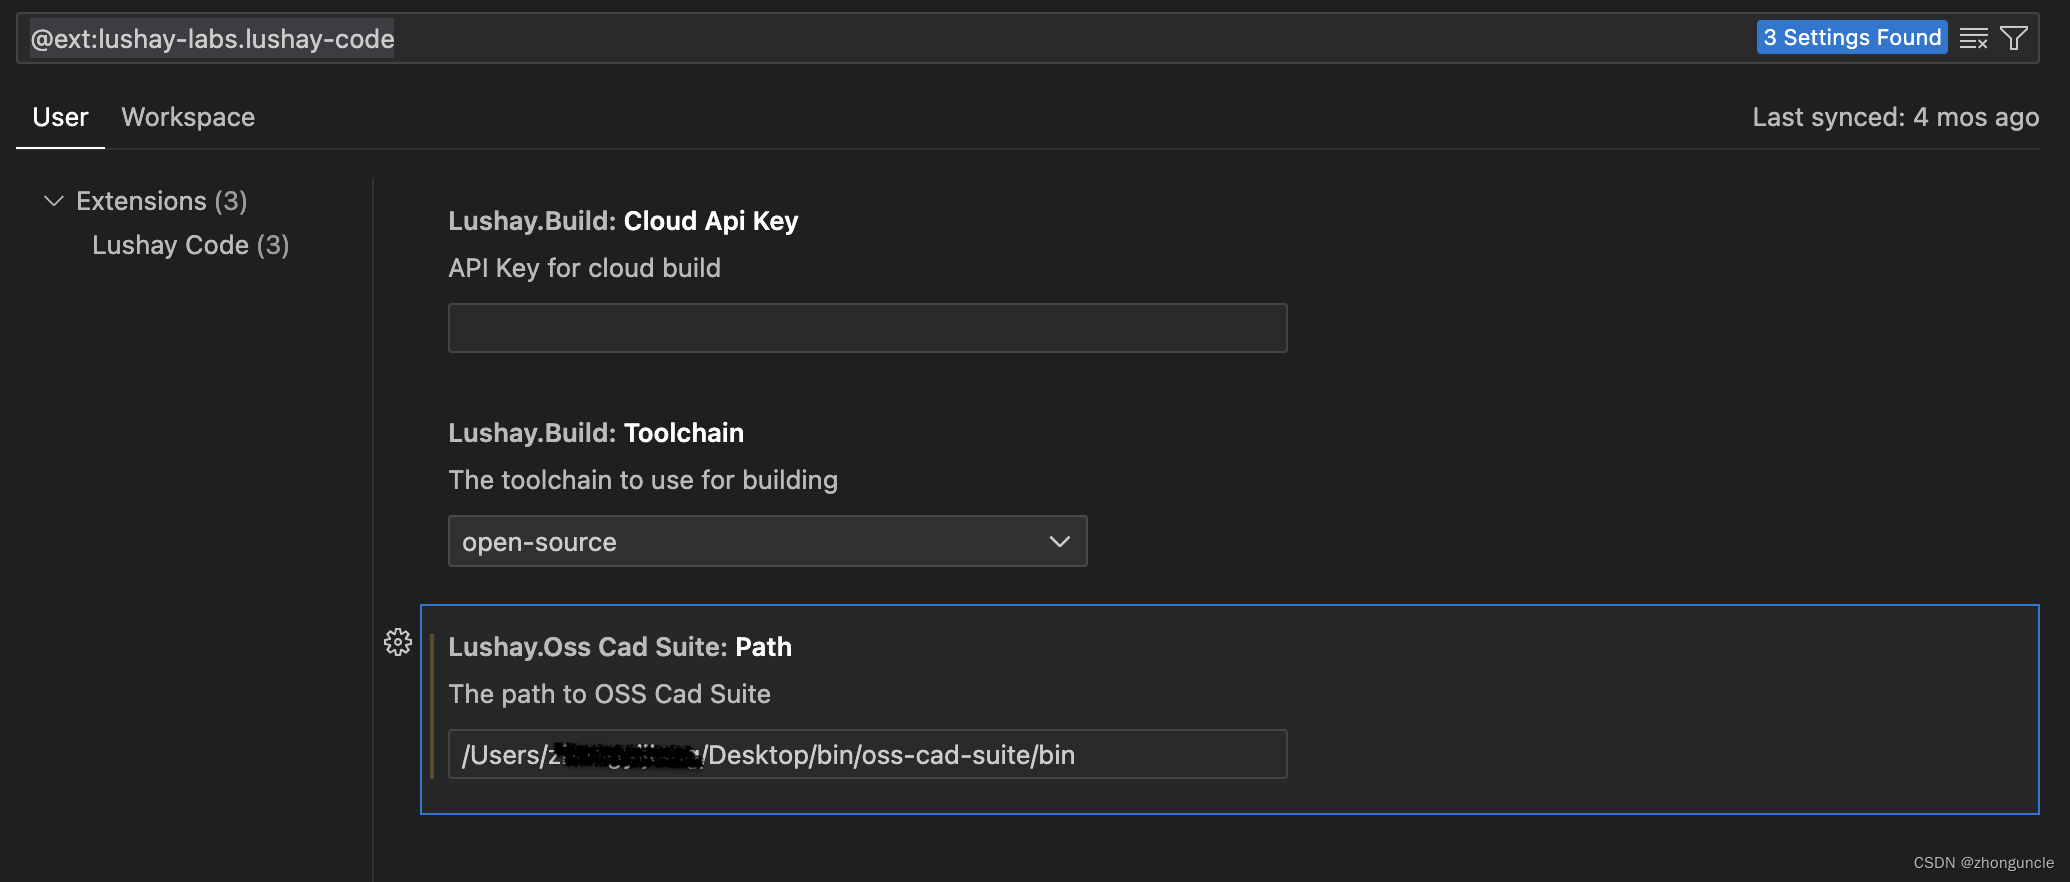
Task: Select Lushay Code (3) in sidebar
Action: pyautogui.click(x=190, y=245)
